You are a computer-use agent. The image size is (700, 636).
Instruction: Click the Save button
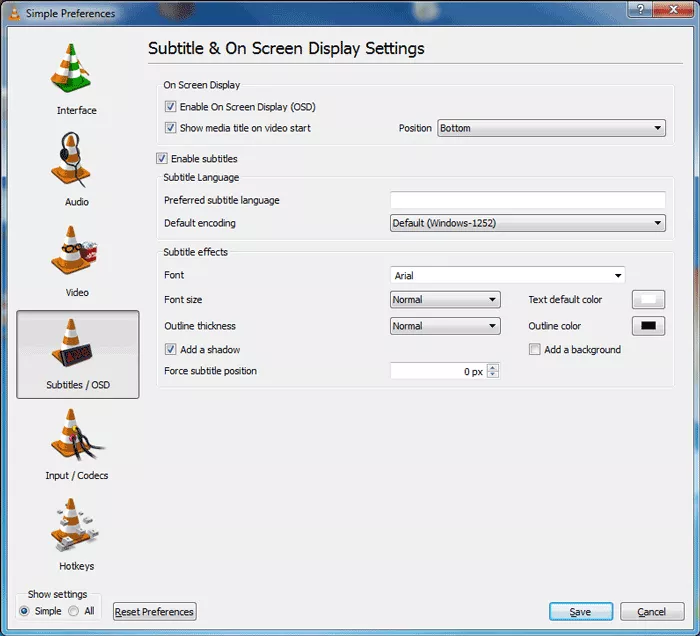[x=581, y=611]
